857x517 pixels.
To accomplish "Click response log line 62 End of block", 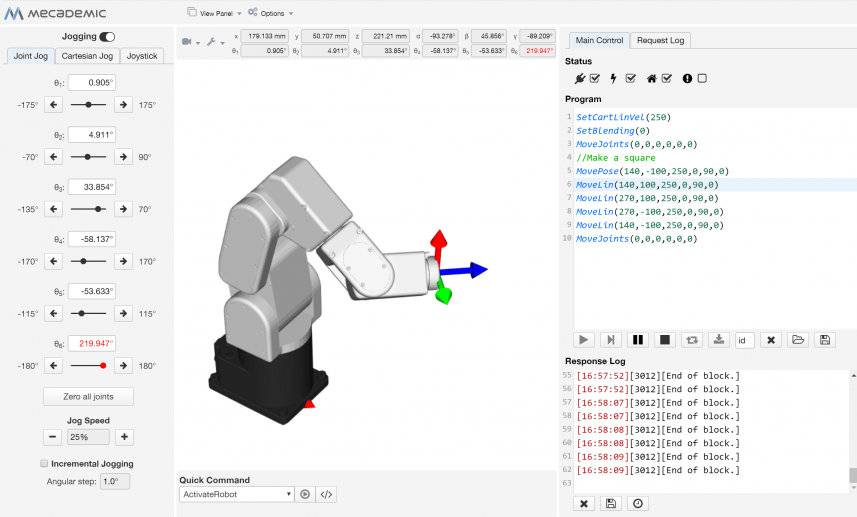I will point(658,470).
